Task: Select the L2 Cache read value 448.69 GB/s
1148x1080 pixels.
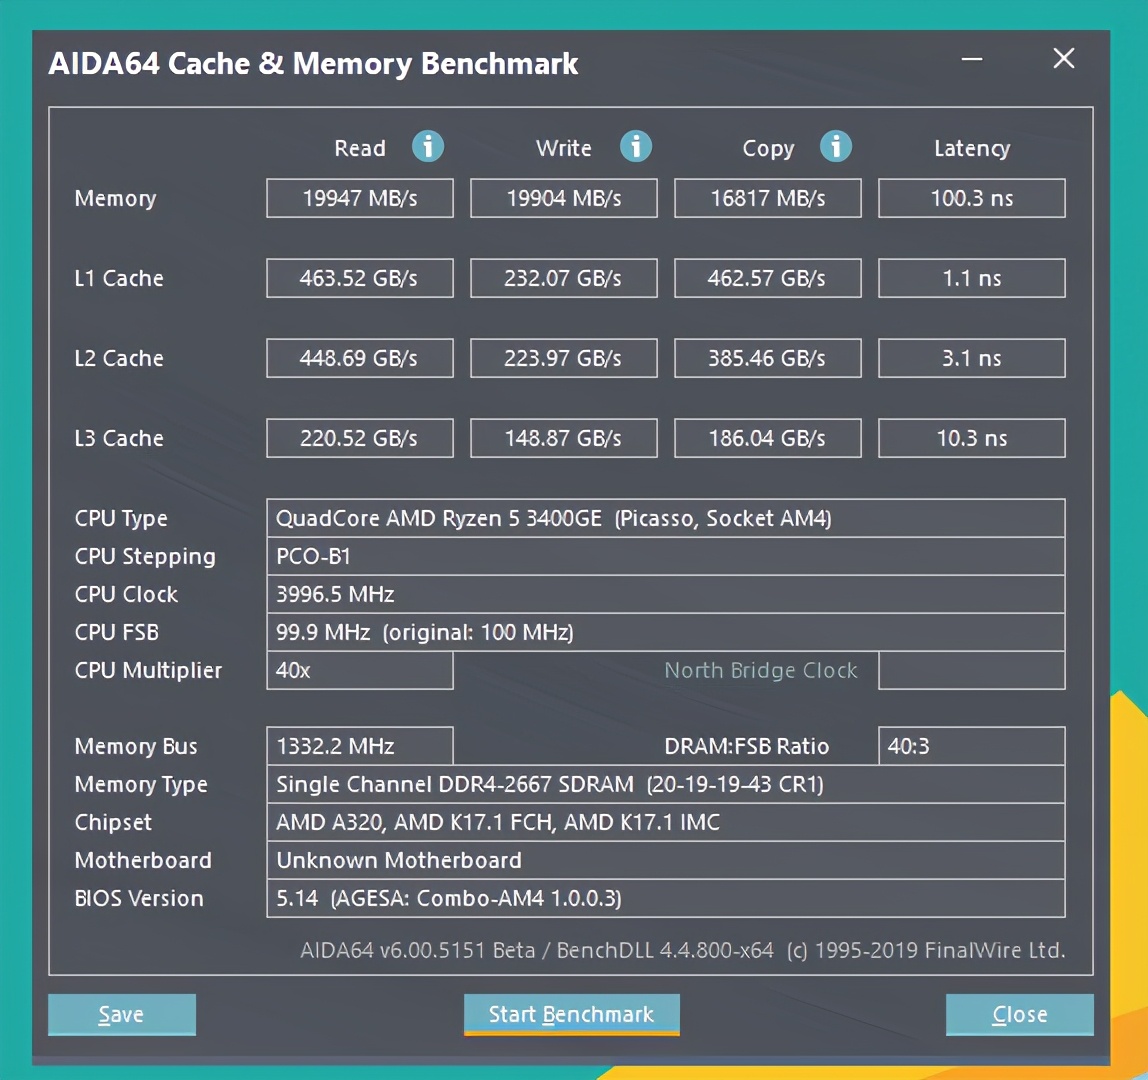Action: click(359, 358)
